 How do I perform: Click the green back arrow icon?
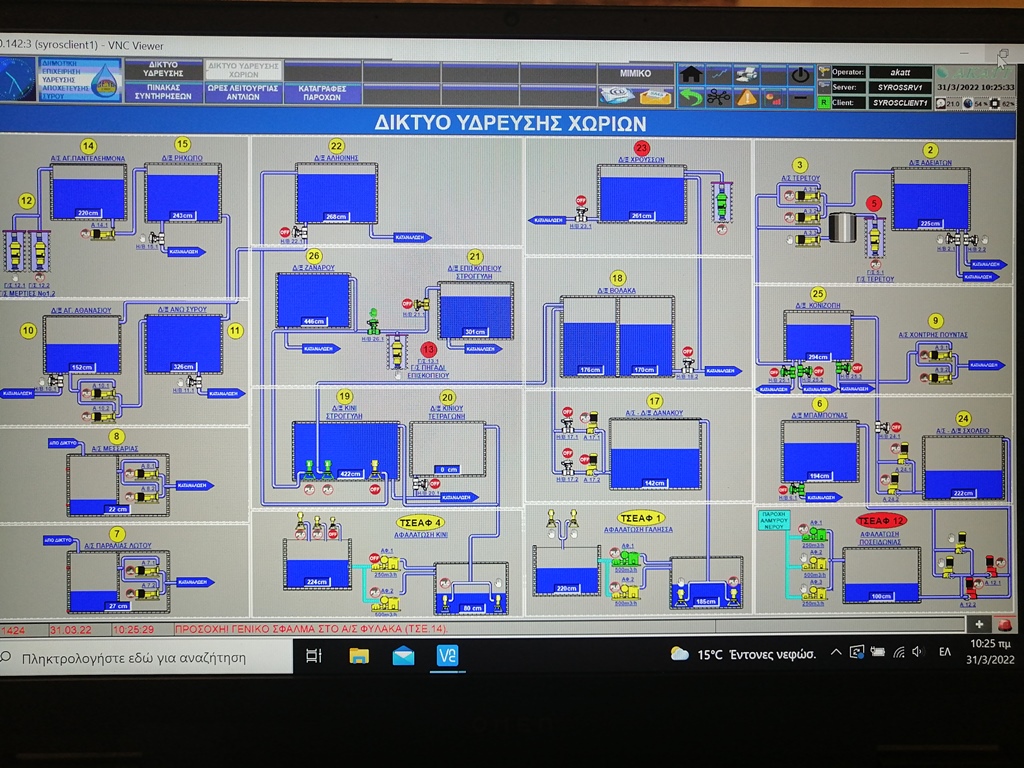(690, 97)
